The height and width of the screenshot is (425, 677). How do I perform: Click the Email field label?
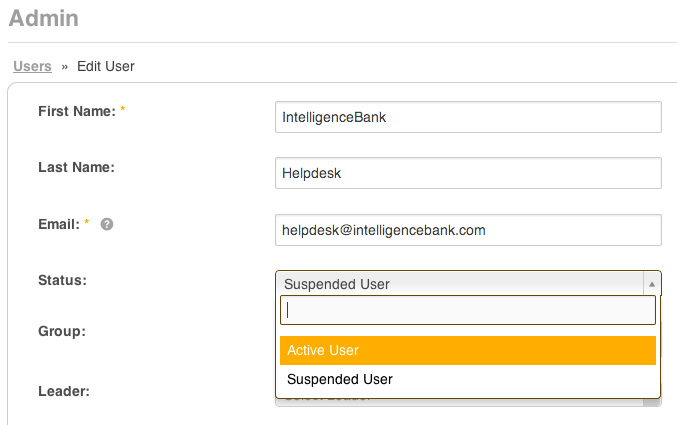pos(59,224)
